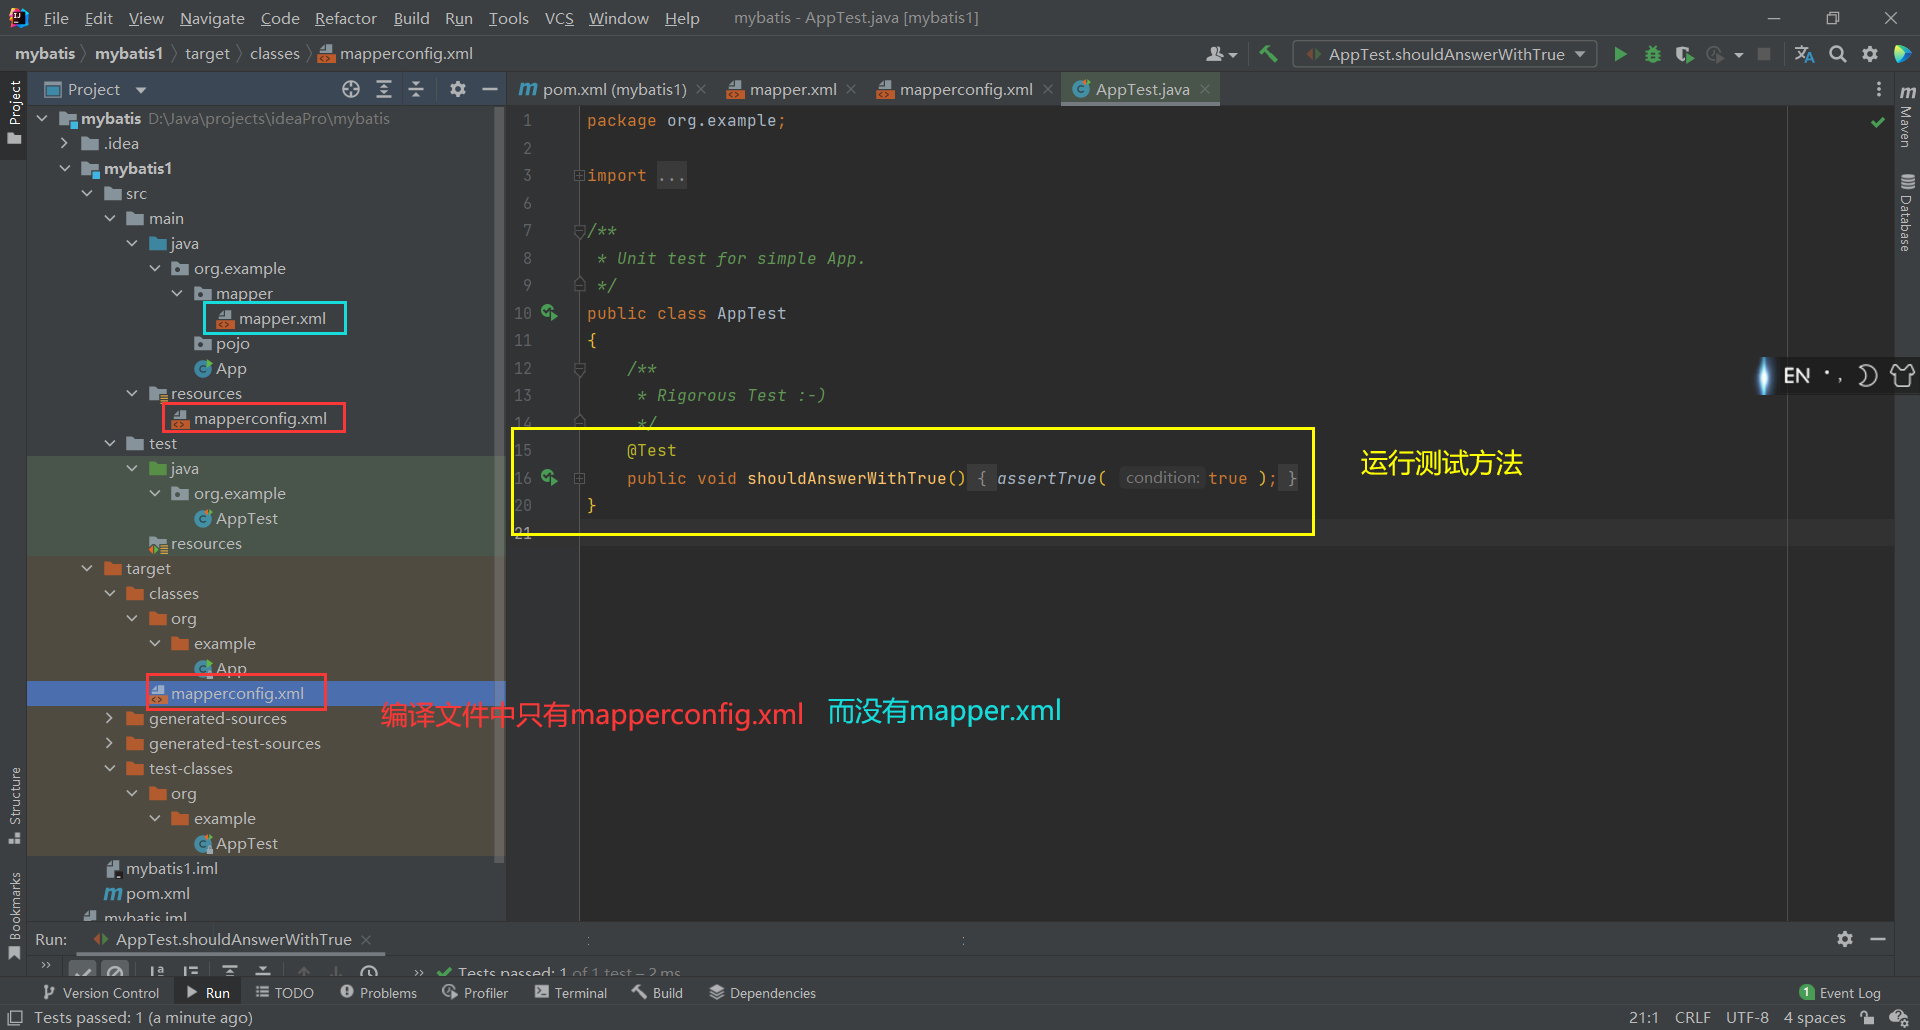1920x1030 pixels.
Task: Toggle the tool window quick-access icon in the status bar
Action: pos(15,1017)
